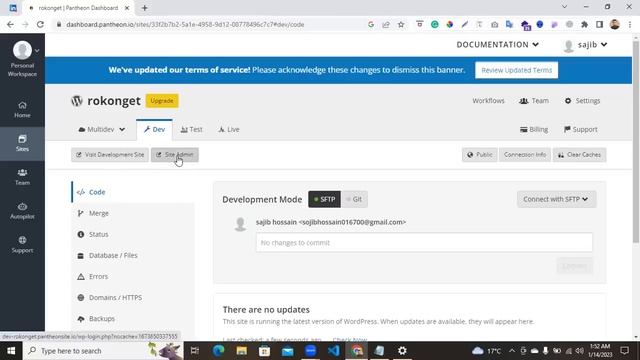Select Database / Files menu item
The width and height of the screenshot is (640, 360).
click(x=132, y=256)
